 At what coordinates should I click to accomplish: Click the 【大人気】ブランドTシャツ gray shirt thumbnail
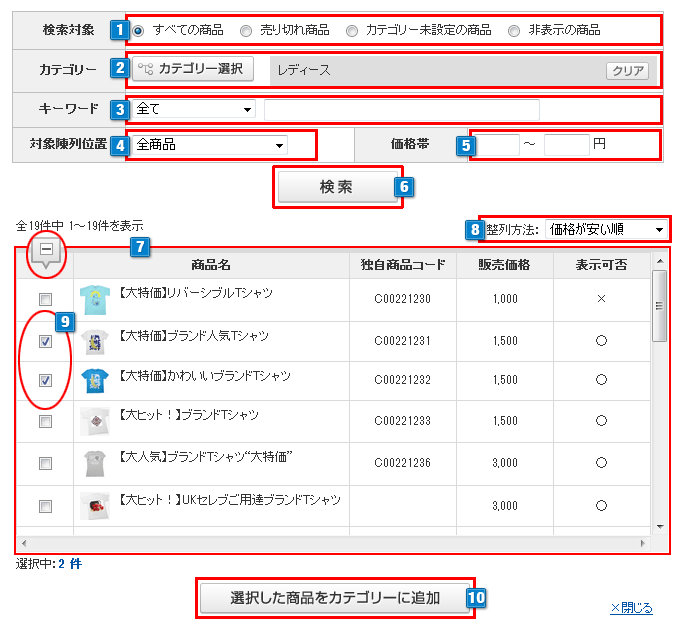[x=94, y=463]
